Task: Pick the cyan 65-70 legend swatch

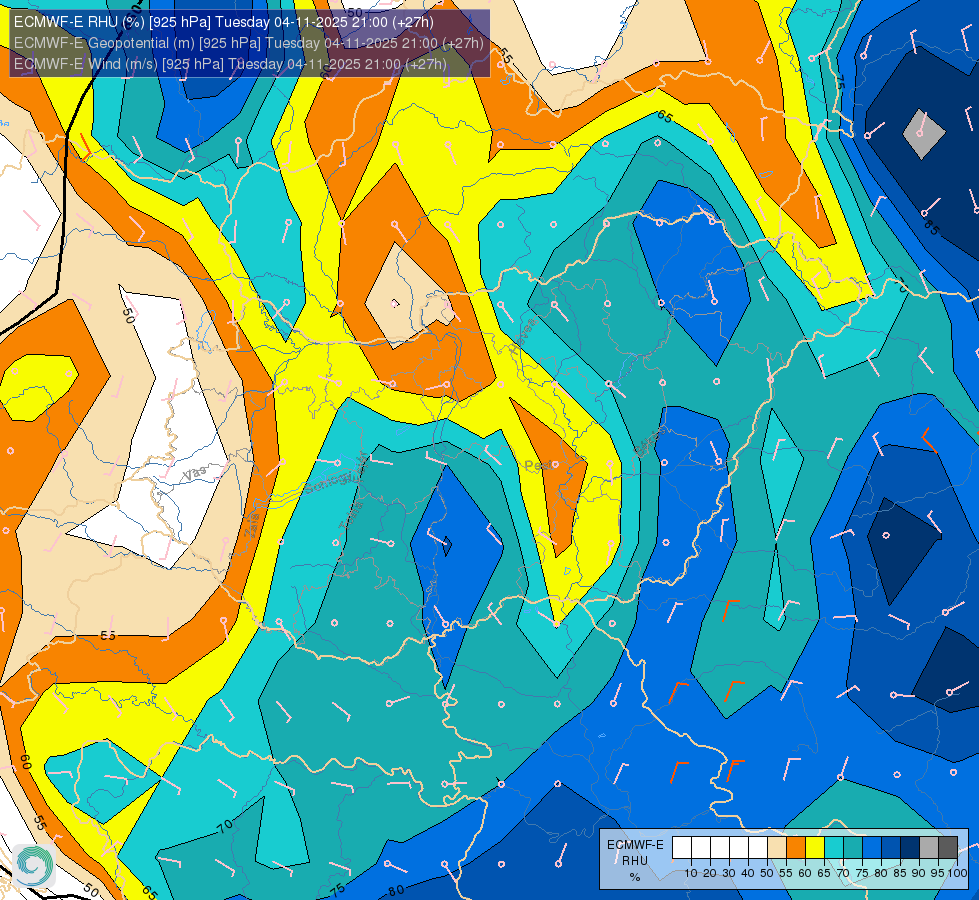Action: tap(834, 848)
